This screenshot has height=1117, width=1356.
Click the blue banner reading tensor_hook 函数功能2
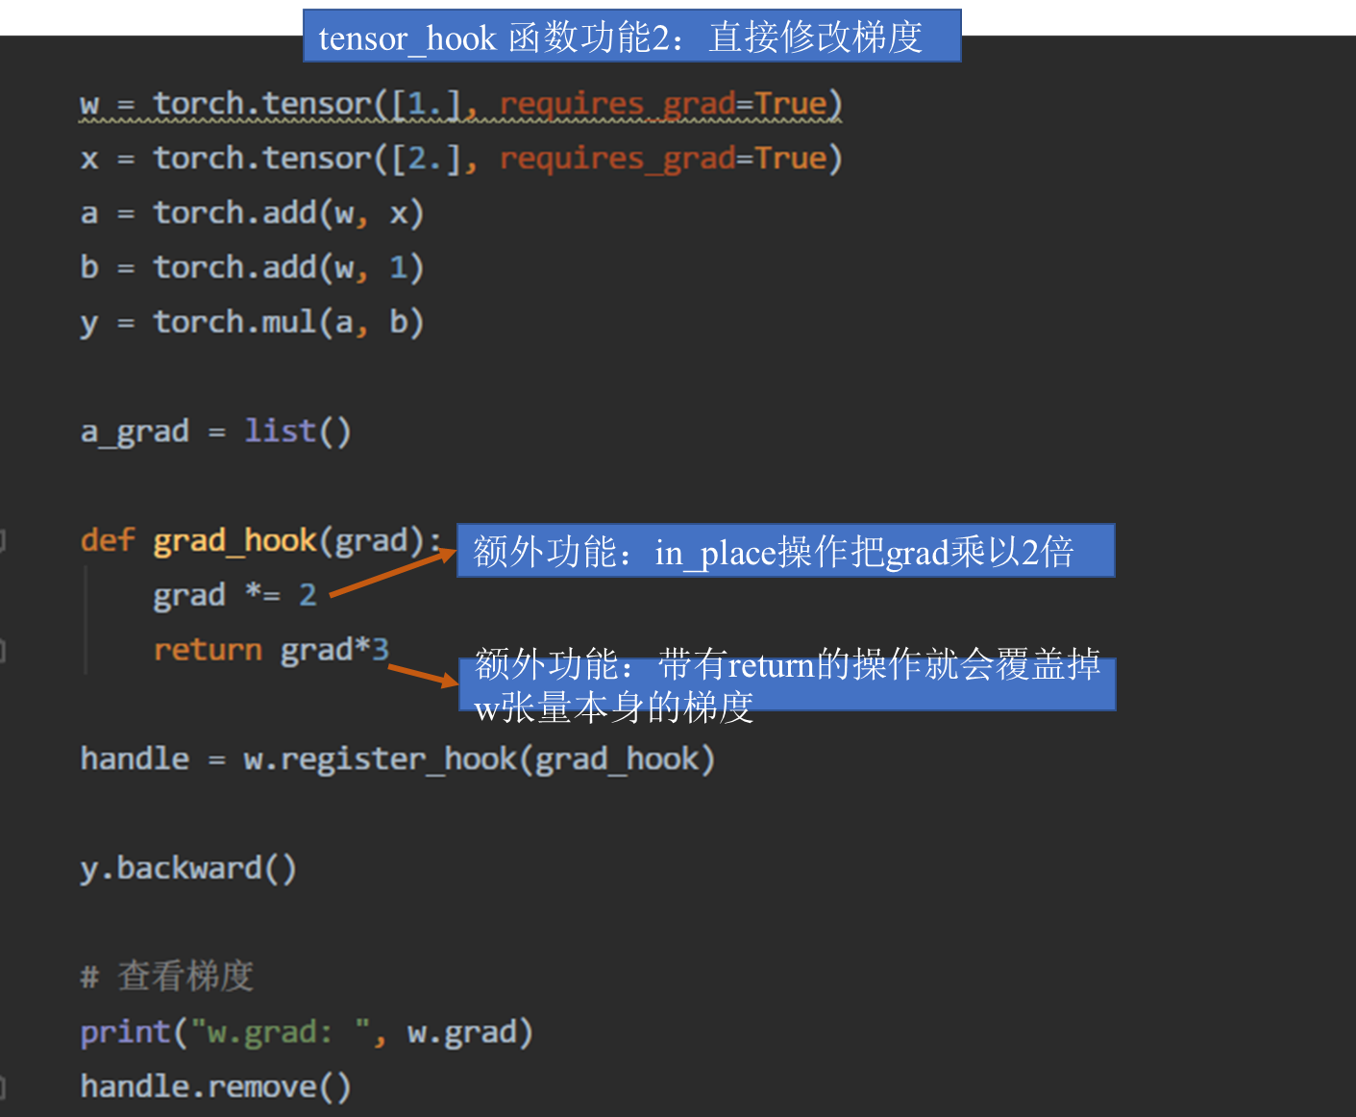[630, 36]
